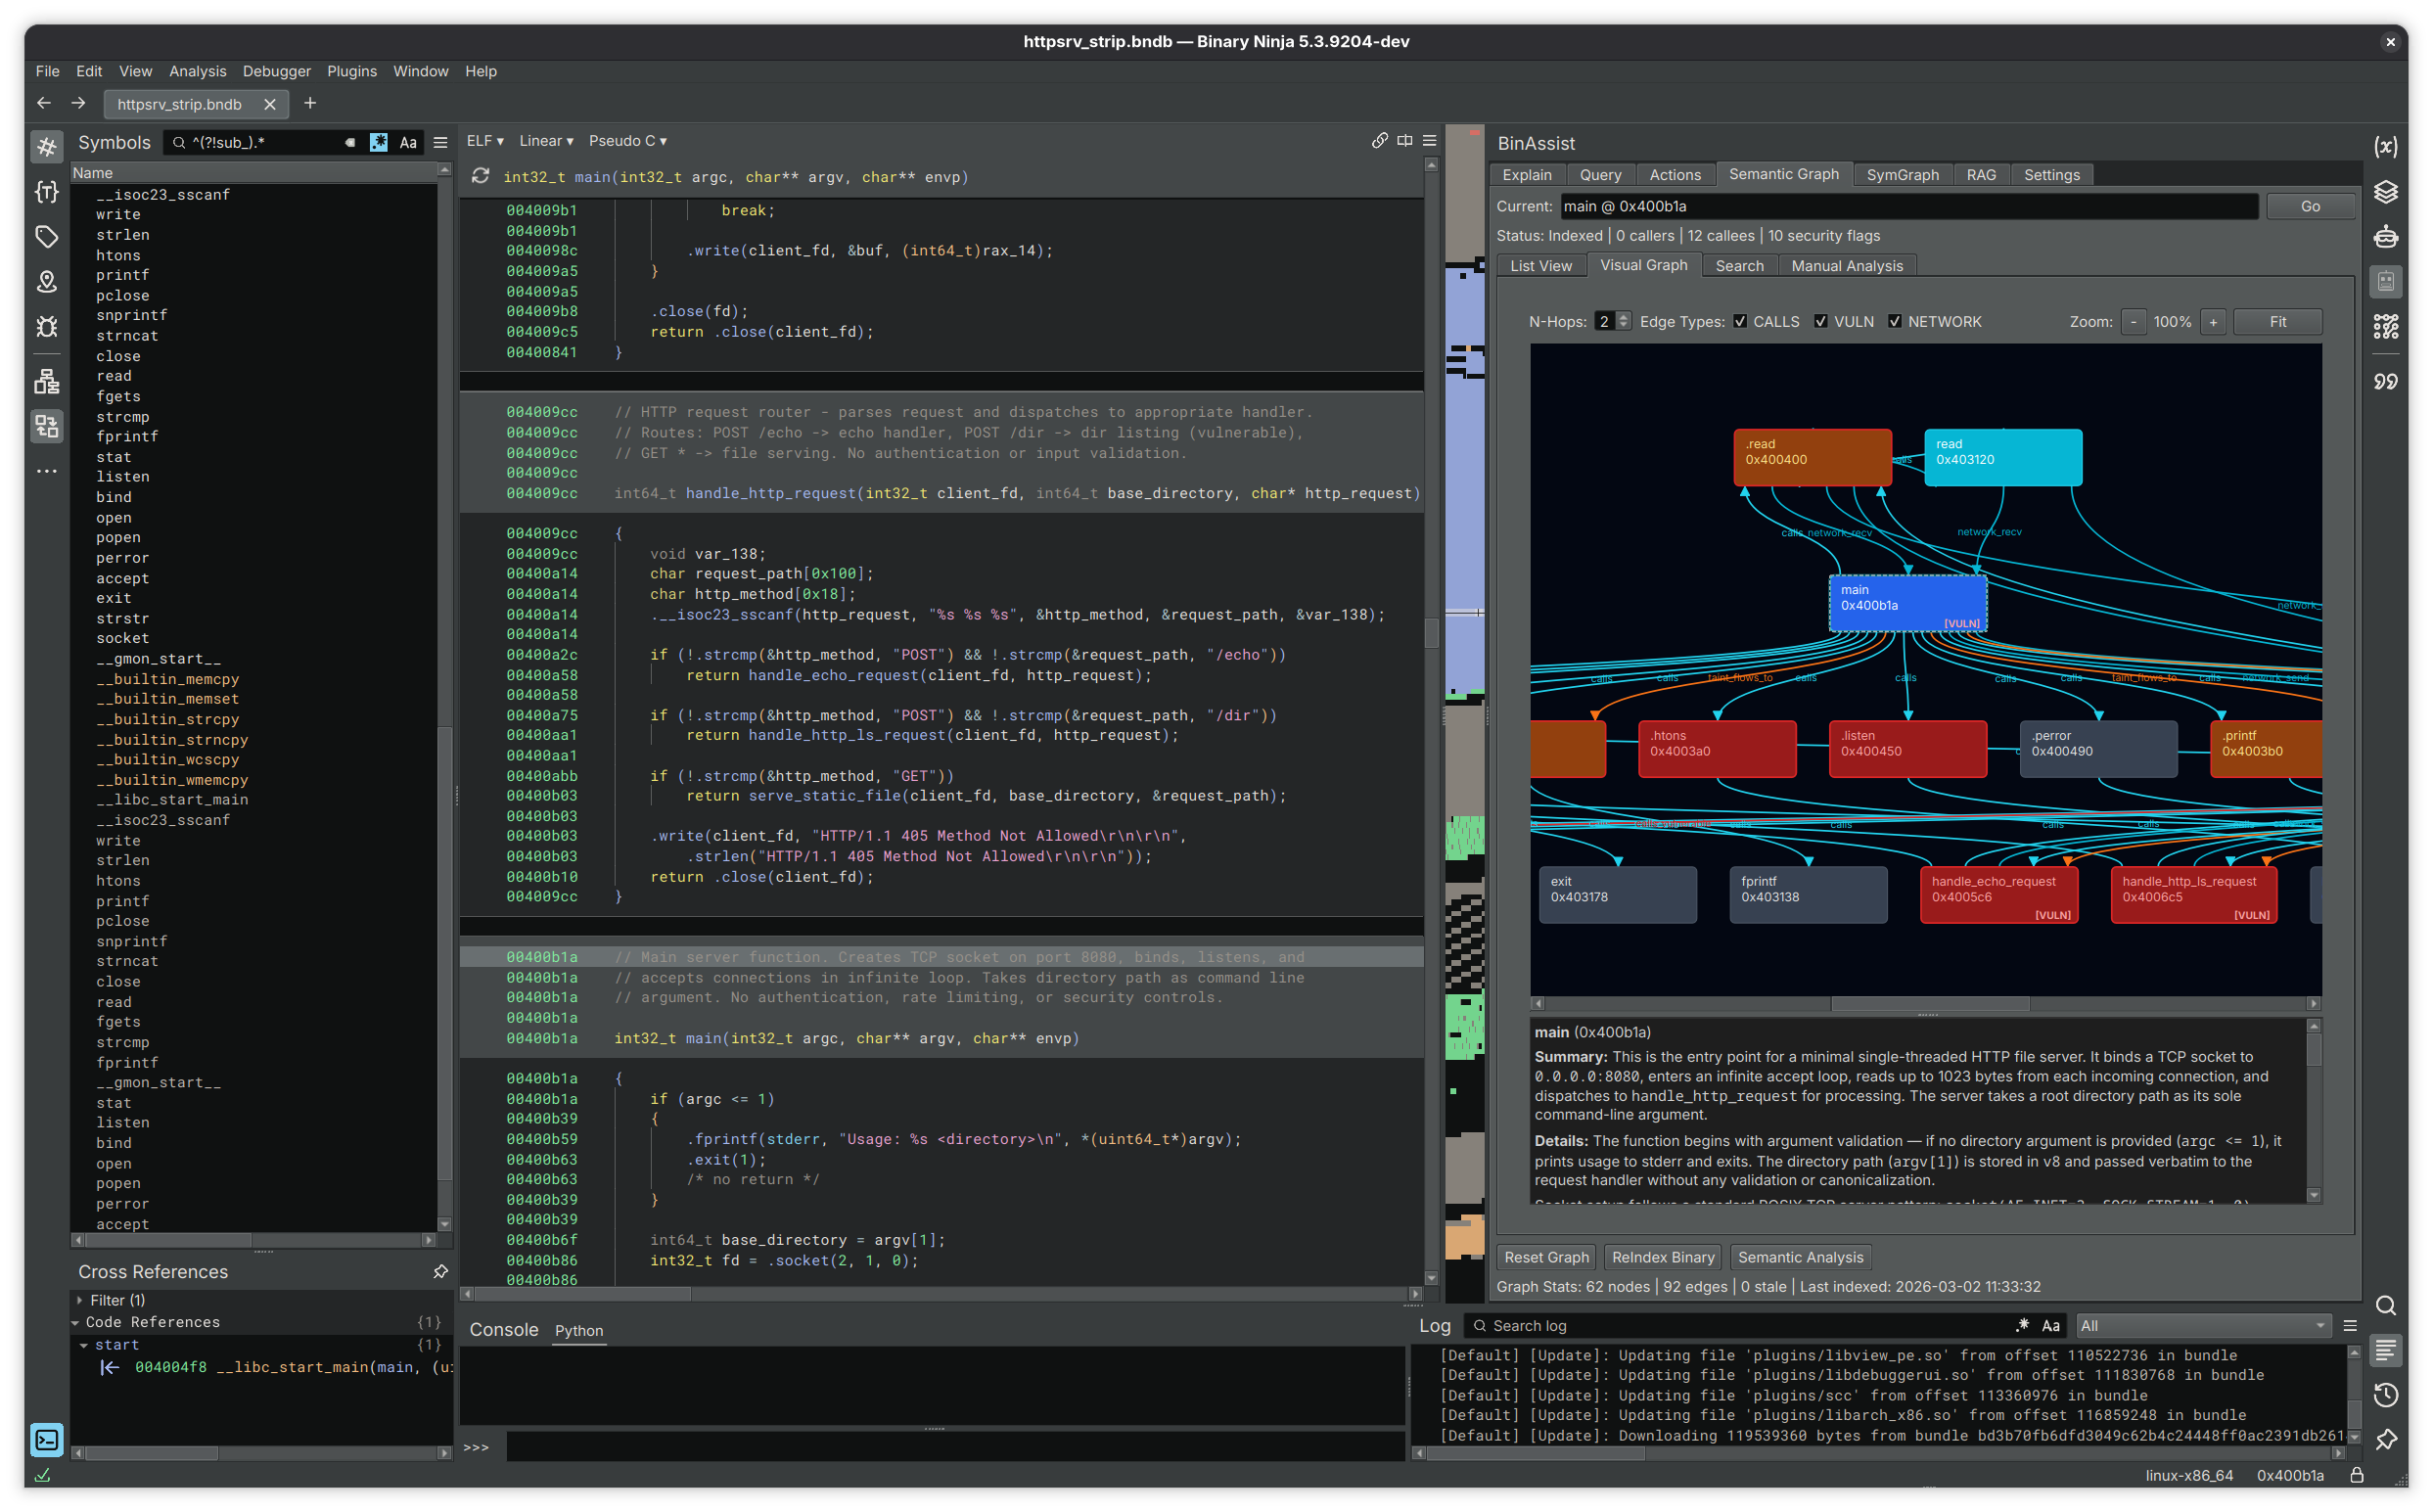Open the Types panel with {T} icon

click(x=46, y=192)
